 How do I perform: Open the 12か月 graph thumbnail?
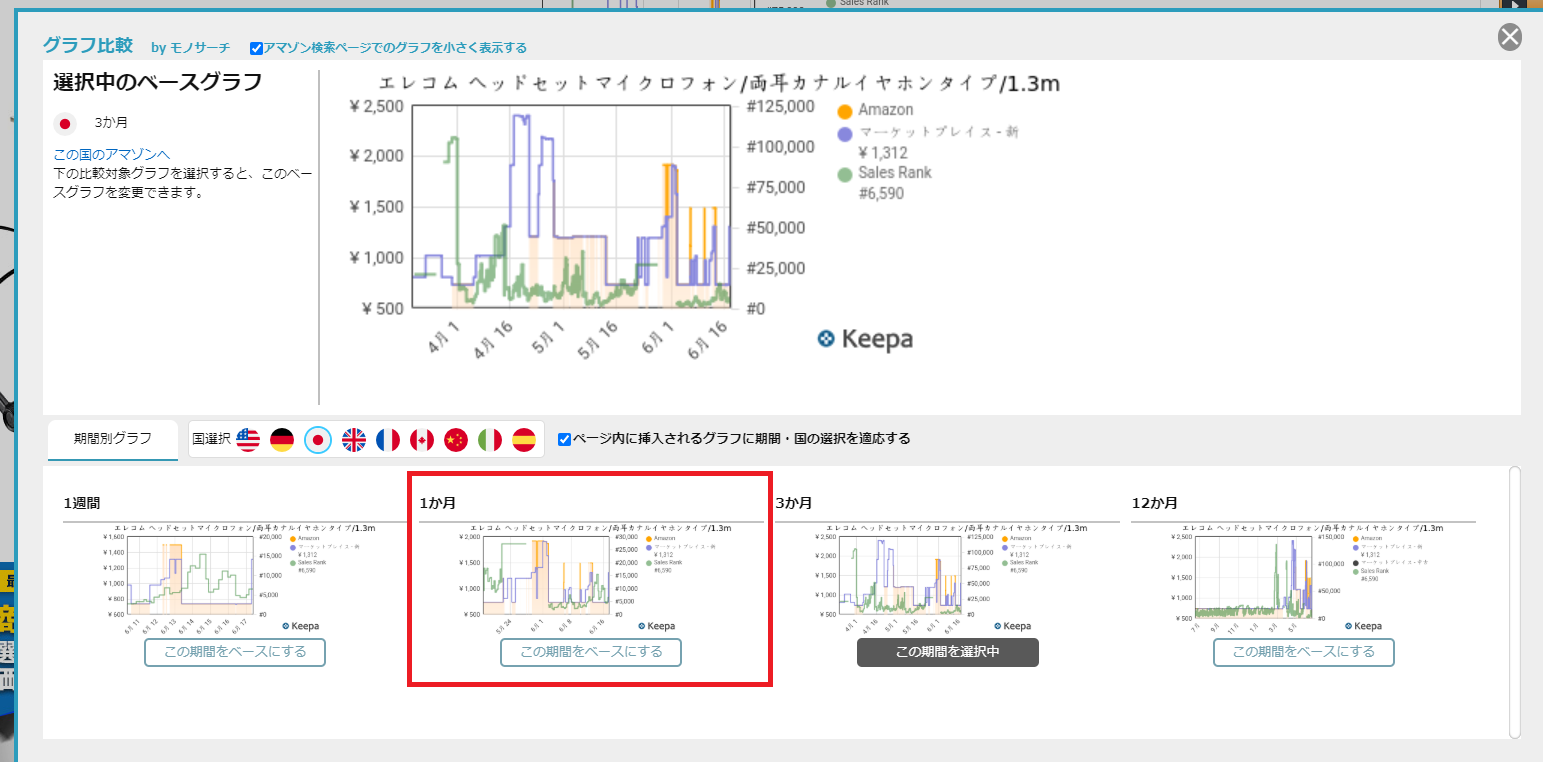pyautogui.click(x=1304, y=577)
